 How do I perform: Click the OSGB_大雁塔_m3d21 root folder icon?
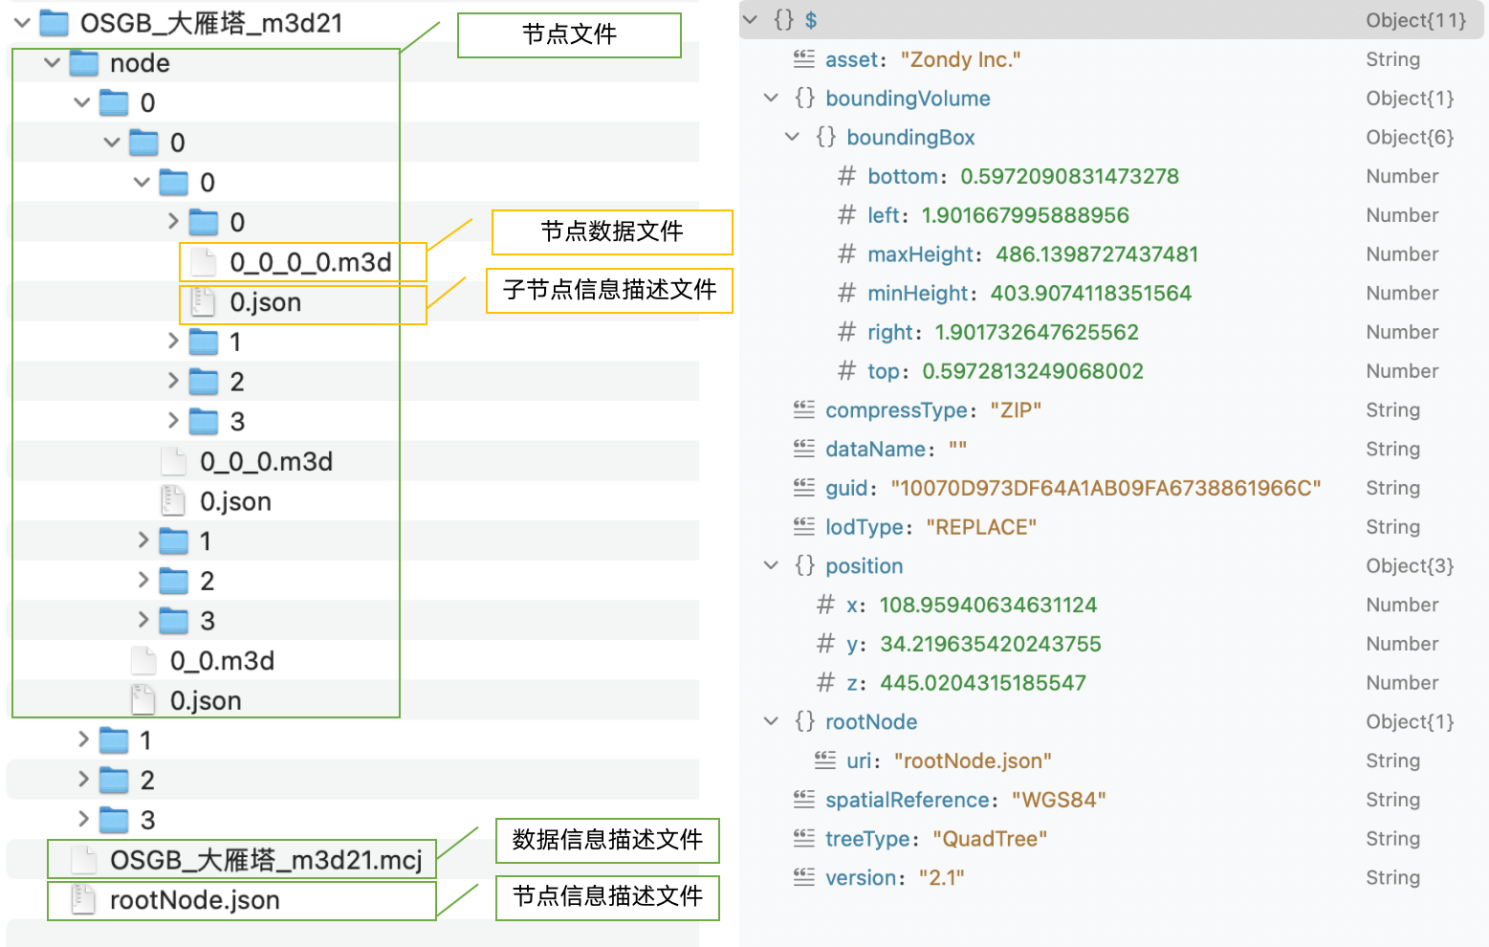(53, 23)
